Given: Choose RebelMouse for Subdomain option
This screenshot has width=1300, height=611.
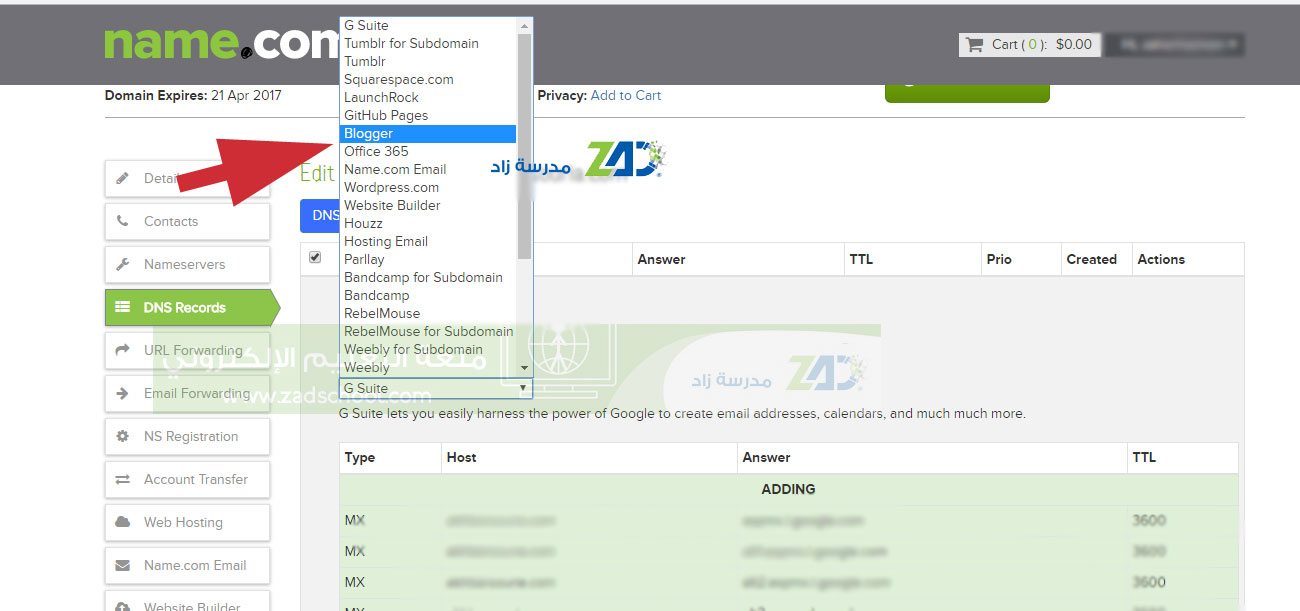Looking at the screenshot, I should pyautogui.click(x=428, y=331).
